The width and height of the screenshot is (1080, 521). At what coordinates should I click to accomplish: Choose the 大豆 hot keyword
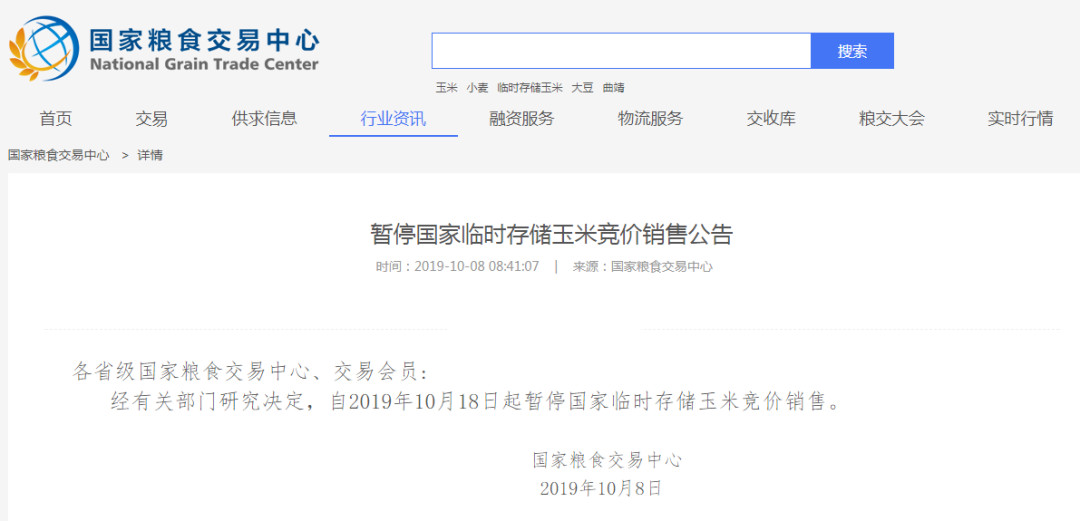point(582,88)
